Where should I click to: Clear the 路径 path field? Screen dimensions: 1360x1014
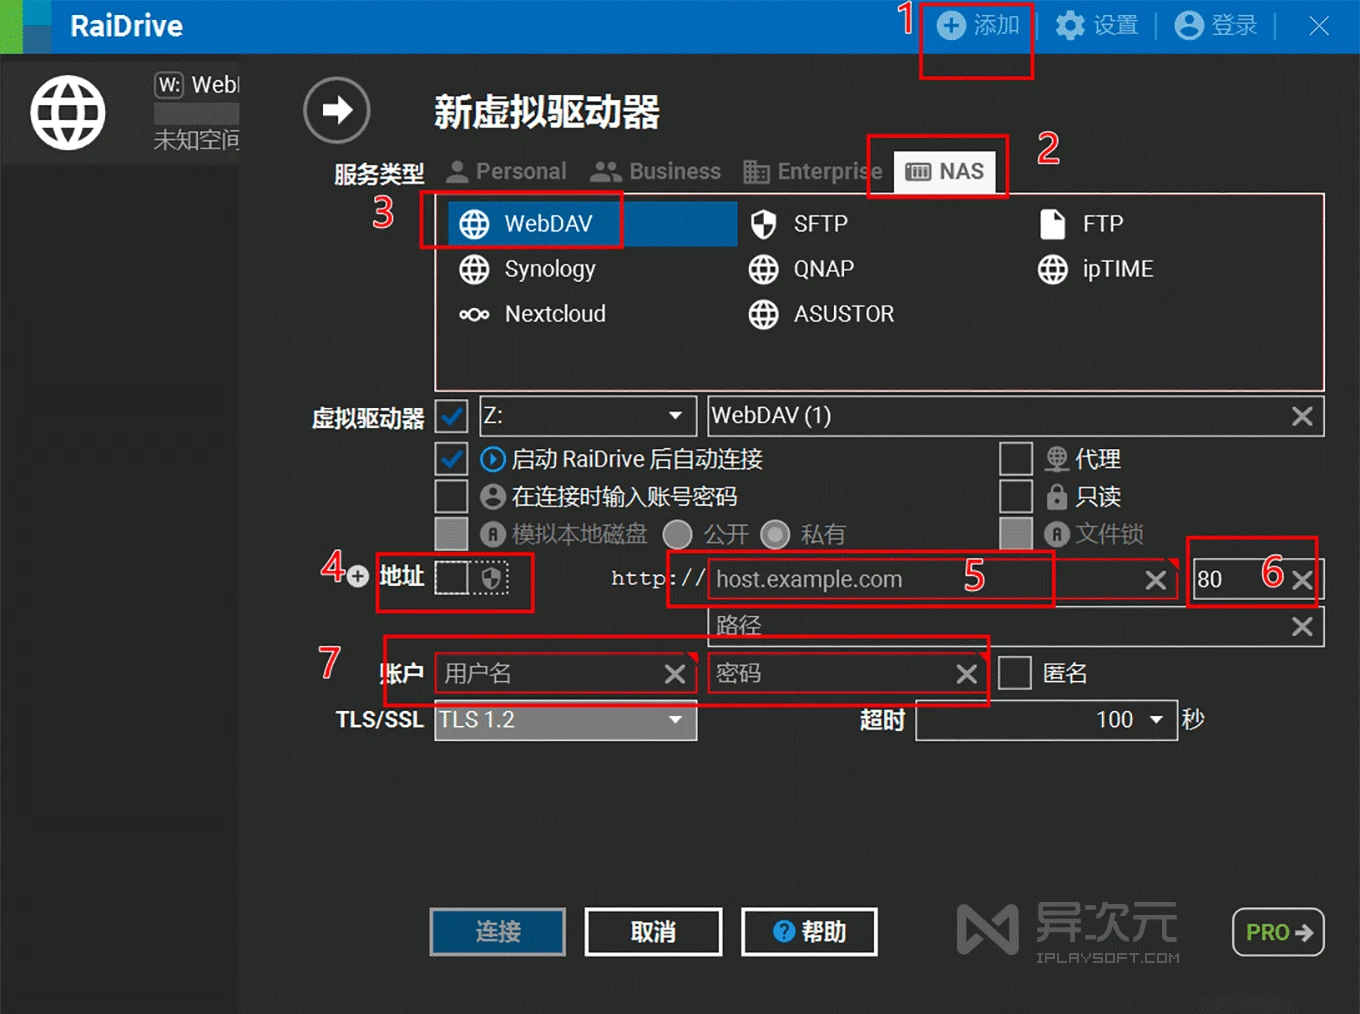pos(1302,626)
